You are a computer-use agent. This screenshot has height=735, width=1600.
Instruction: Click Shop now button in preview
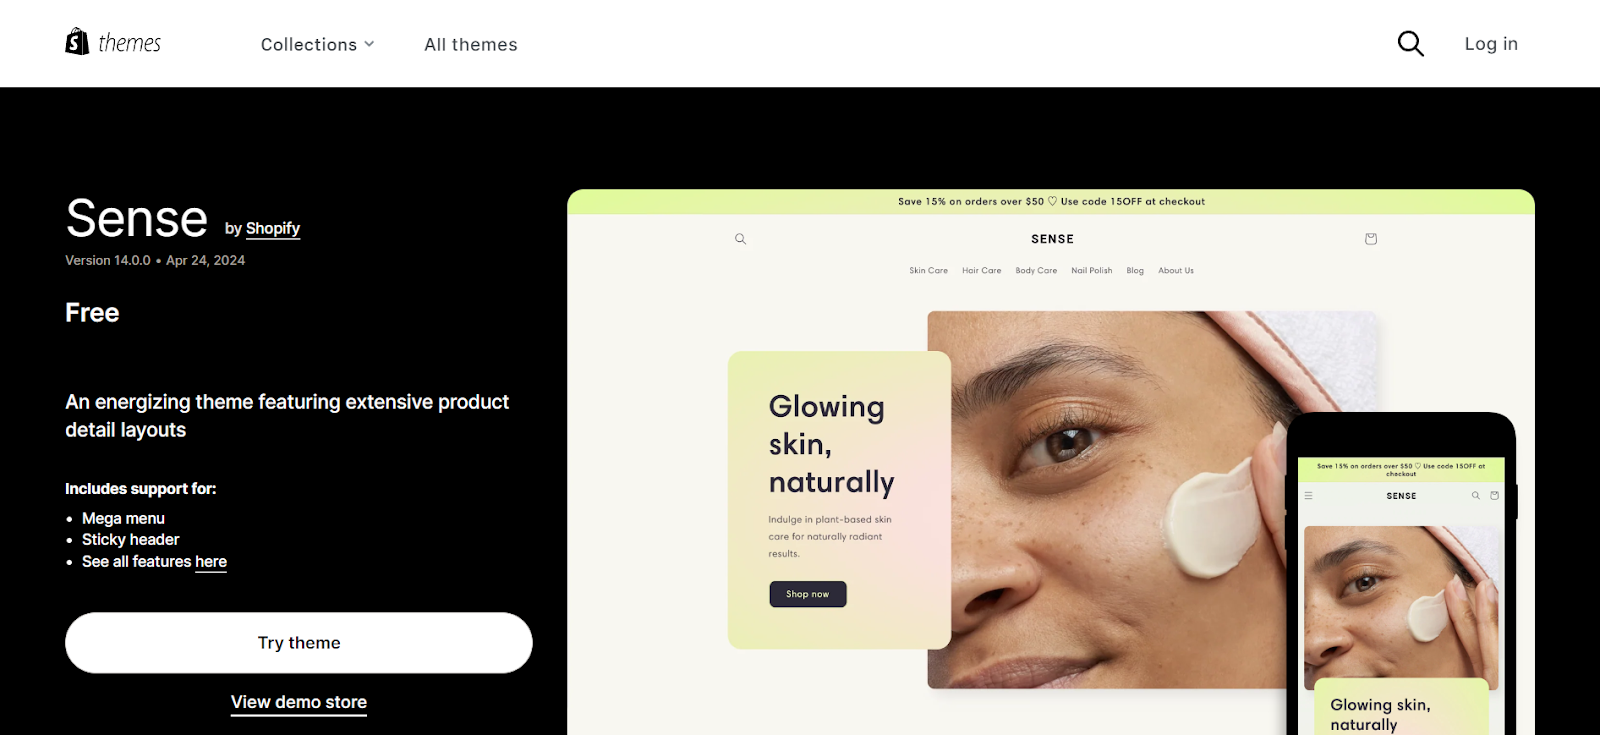(x=808, y=594)
